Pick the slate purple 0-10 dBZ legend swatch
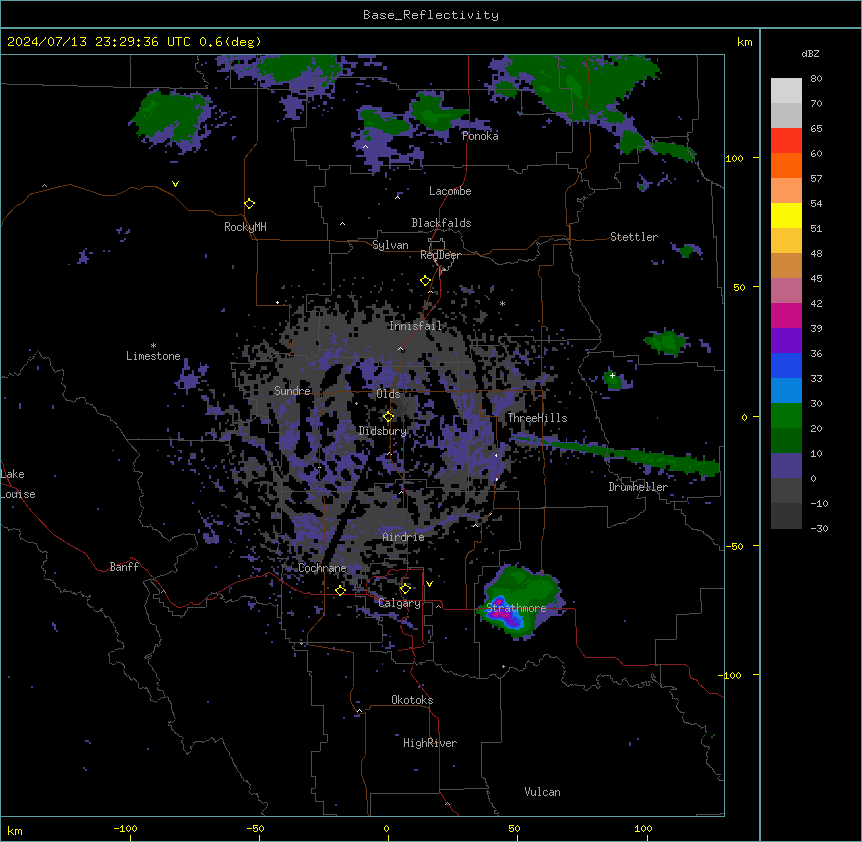862x842 pixels. tap(786, 466)
